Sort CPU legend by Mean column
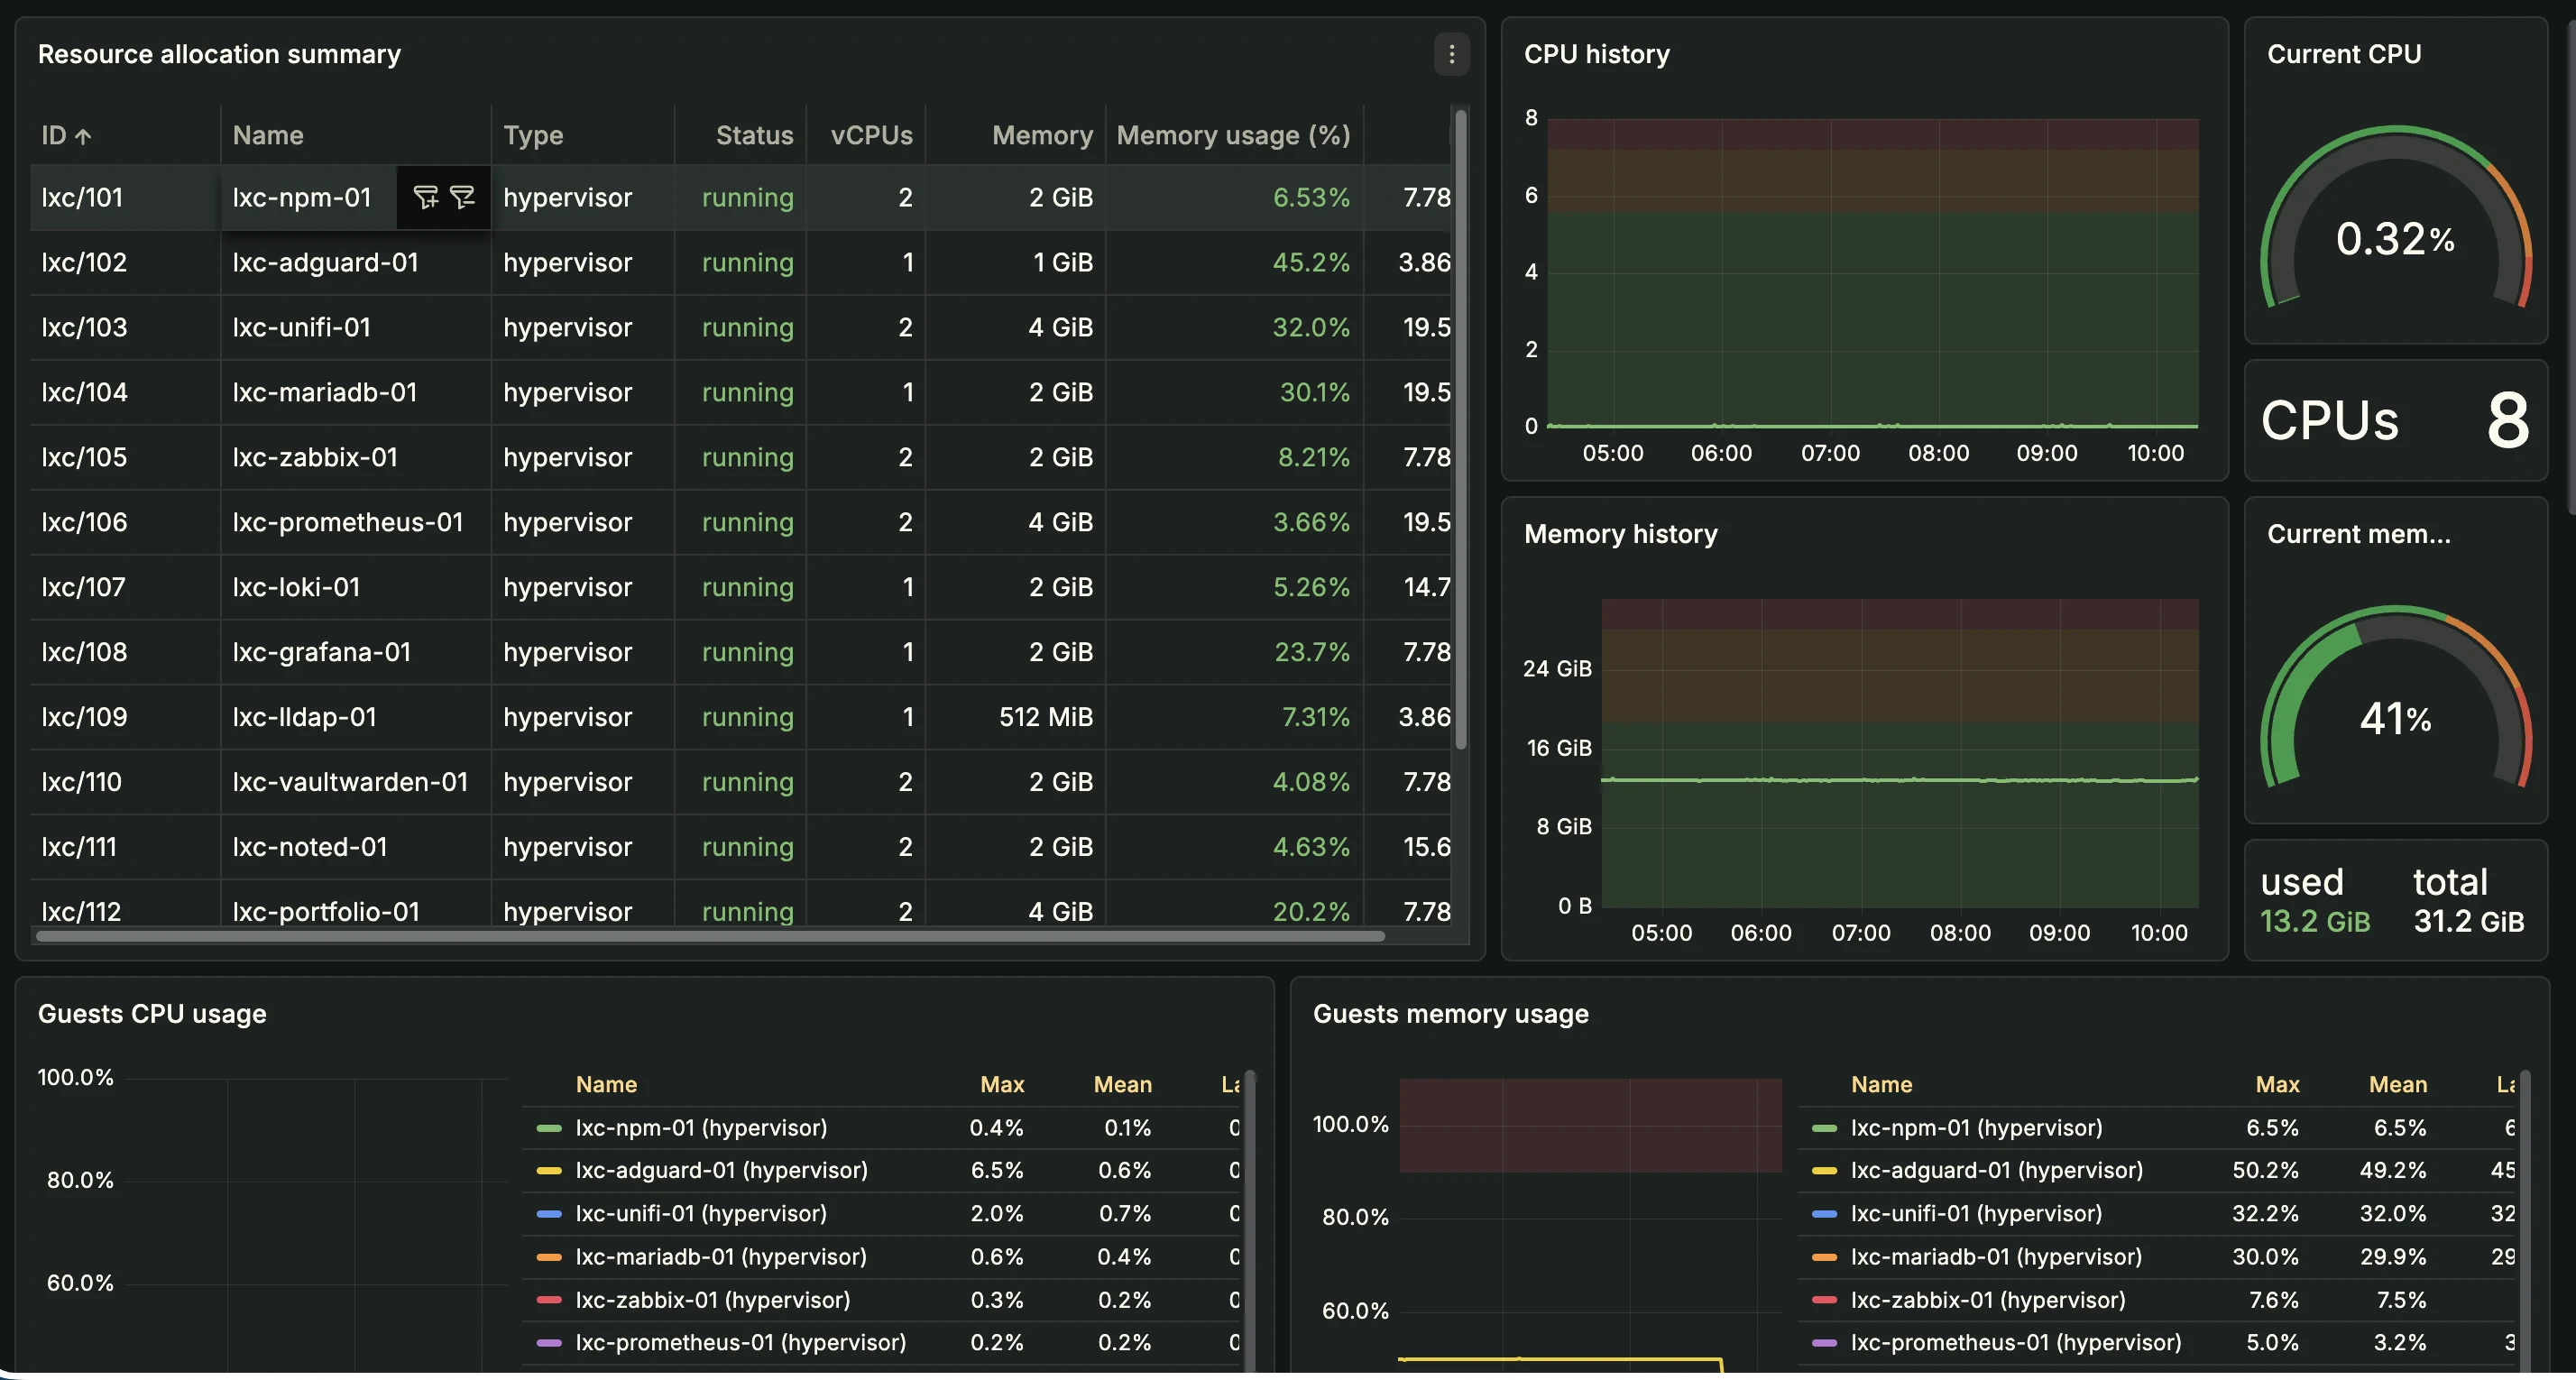2576x1380 pixels. click(x=1122, y=1085)
